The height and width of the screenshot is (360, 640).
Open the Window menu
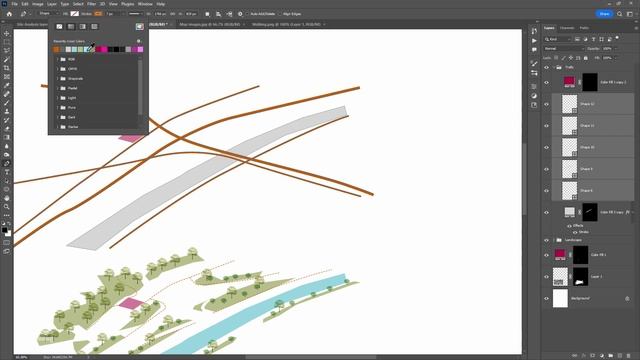145,4
